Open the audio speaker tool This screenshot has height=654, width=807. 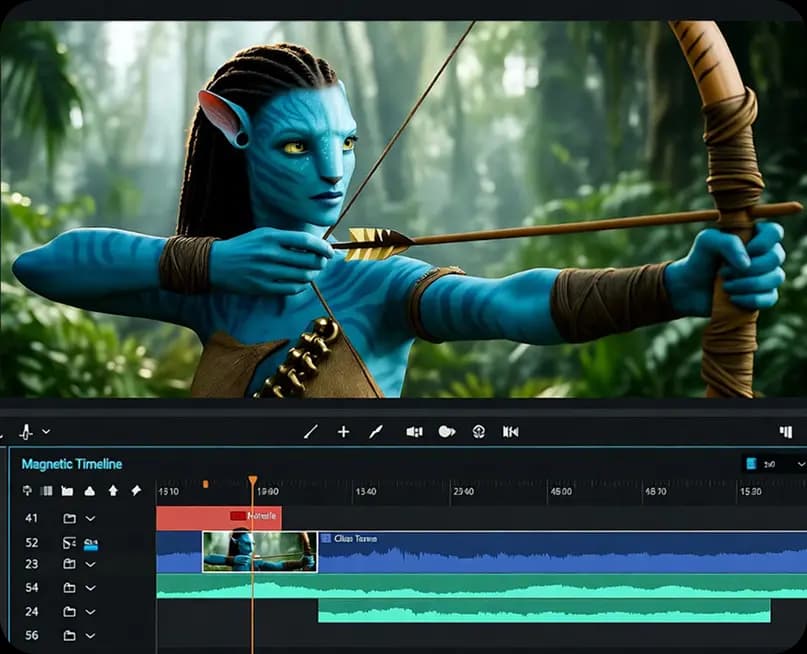(413, 431)
